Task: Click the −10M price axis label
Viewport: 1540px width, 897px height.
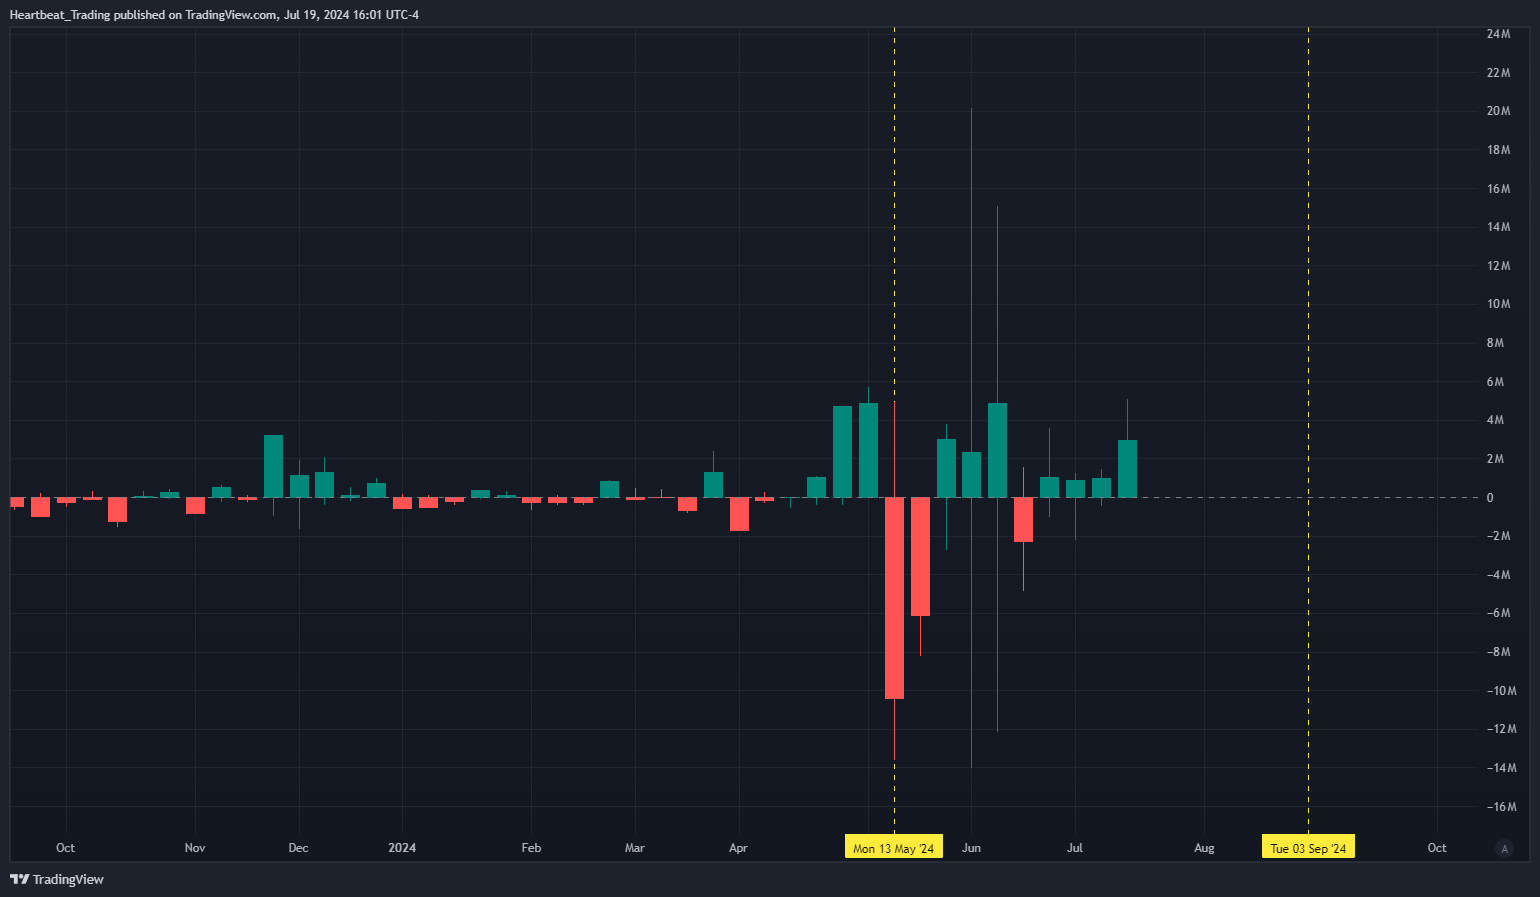Action: 1501,691
